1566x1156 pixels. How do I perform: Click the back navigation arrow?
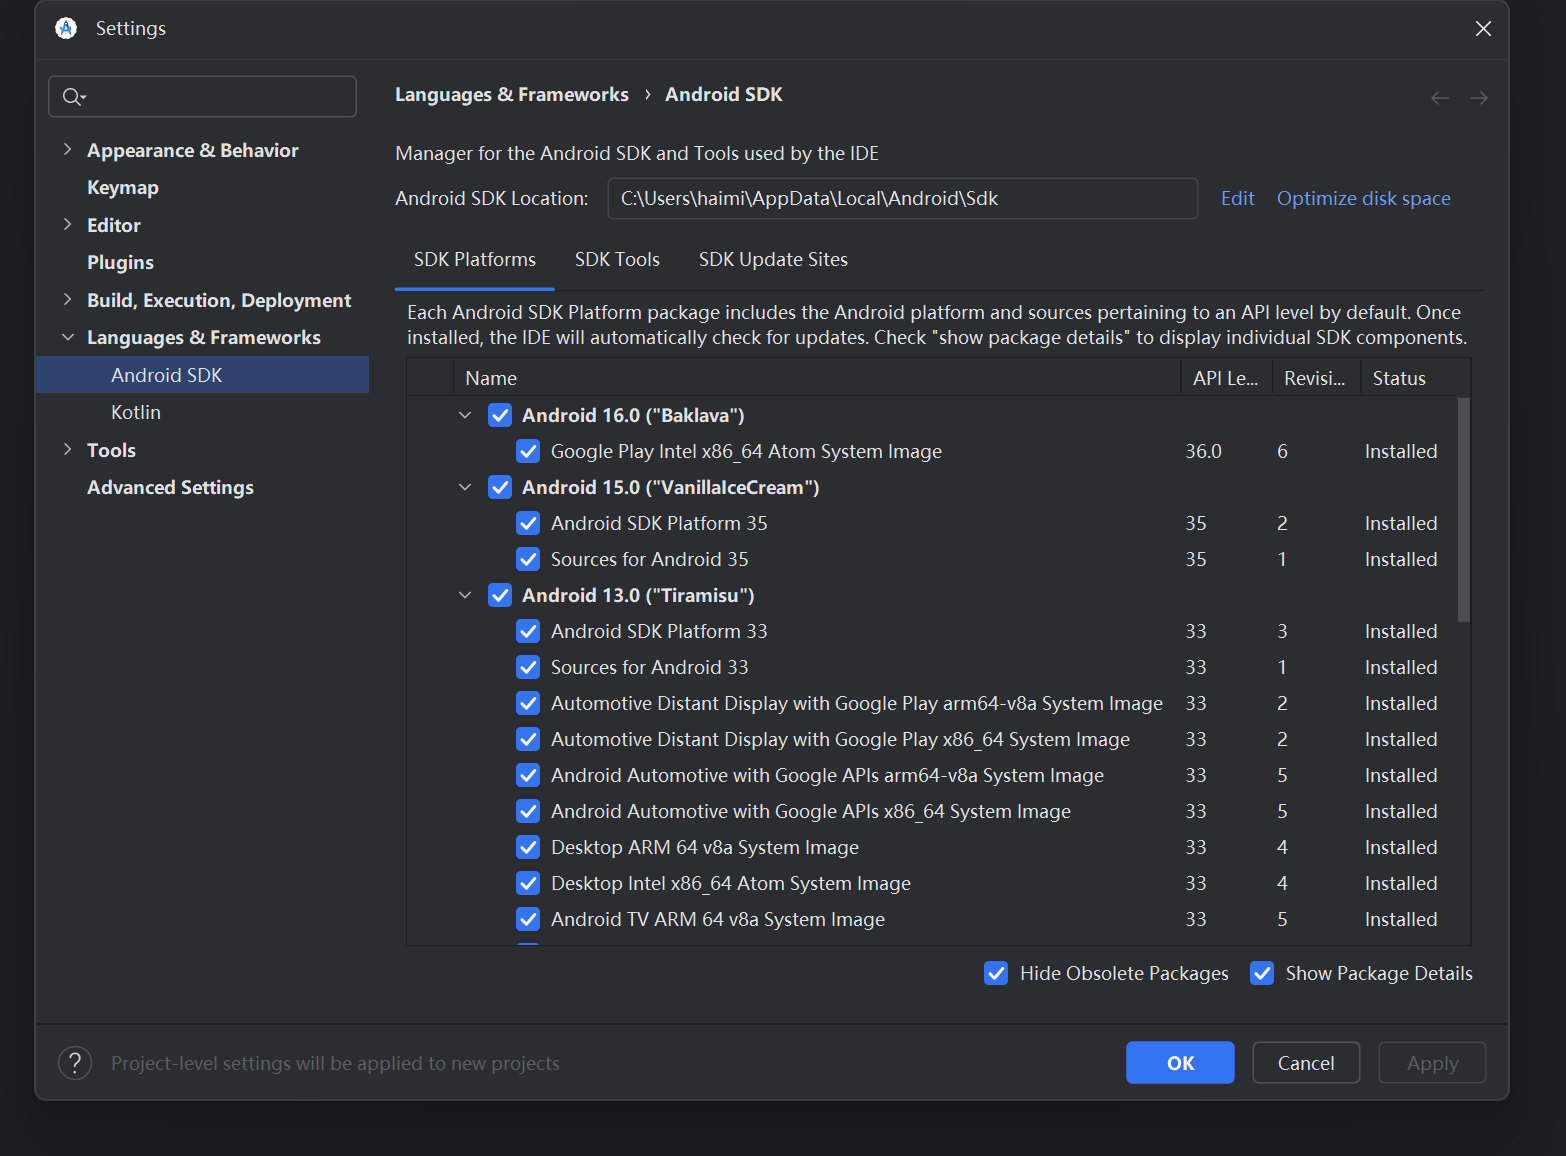click(1440, 98)
